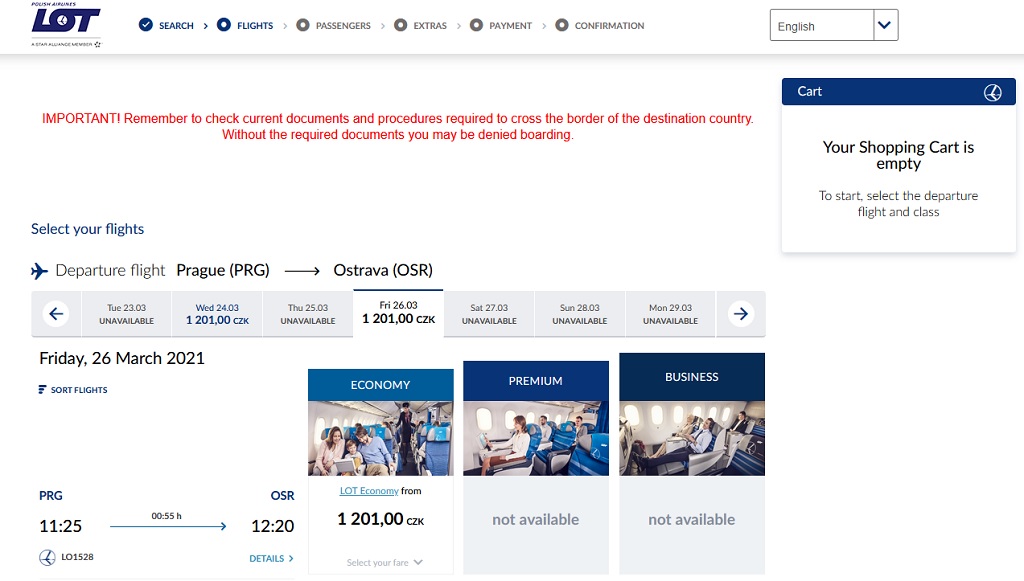The height and width of the screenshot is (581, 1024).
Task: Select the Thu 25.03 date tab
Action: click(308, 314)
